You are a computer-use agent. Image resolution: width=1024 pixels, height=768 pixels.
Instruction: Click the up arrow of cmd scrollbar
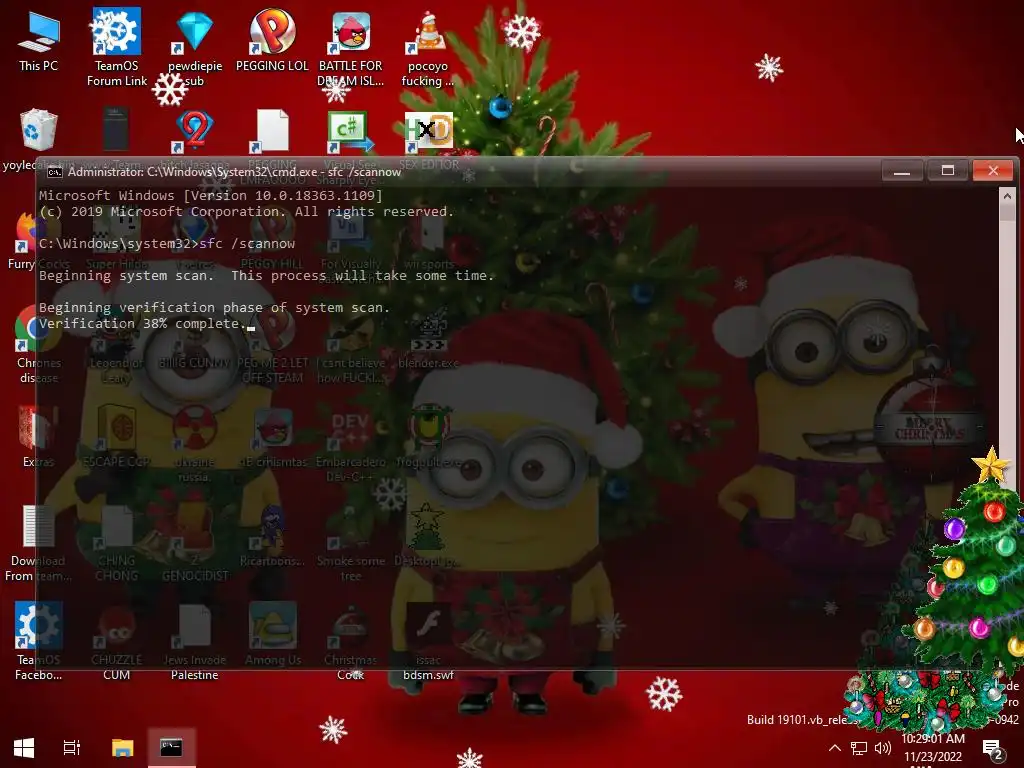click(1008, 195)
